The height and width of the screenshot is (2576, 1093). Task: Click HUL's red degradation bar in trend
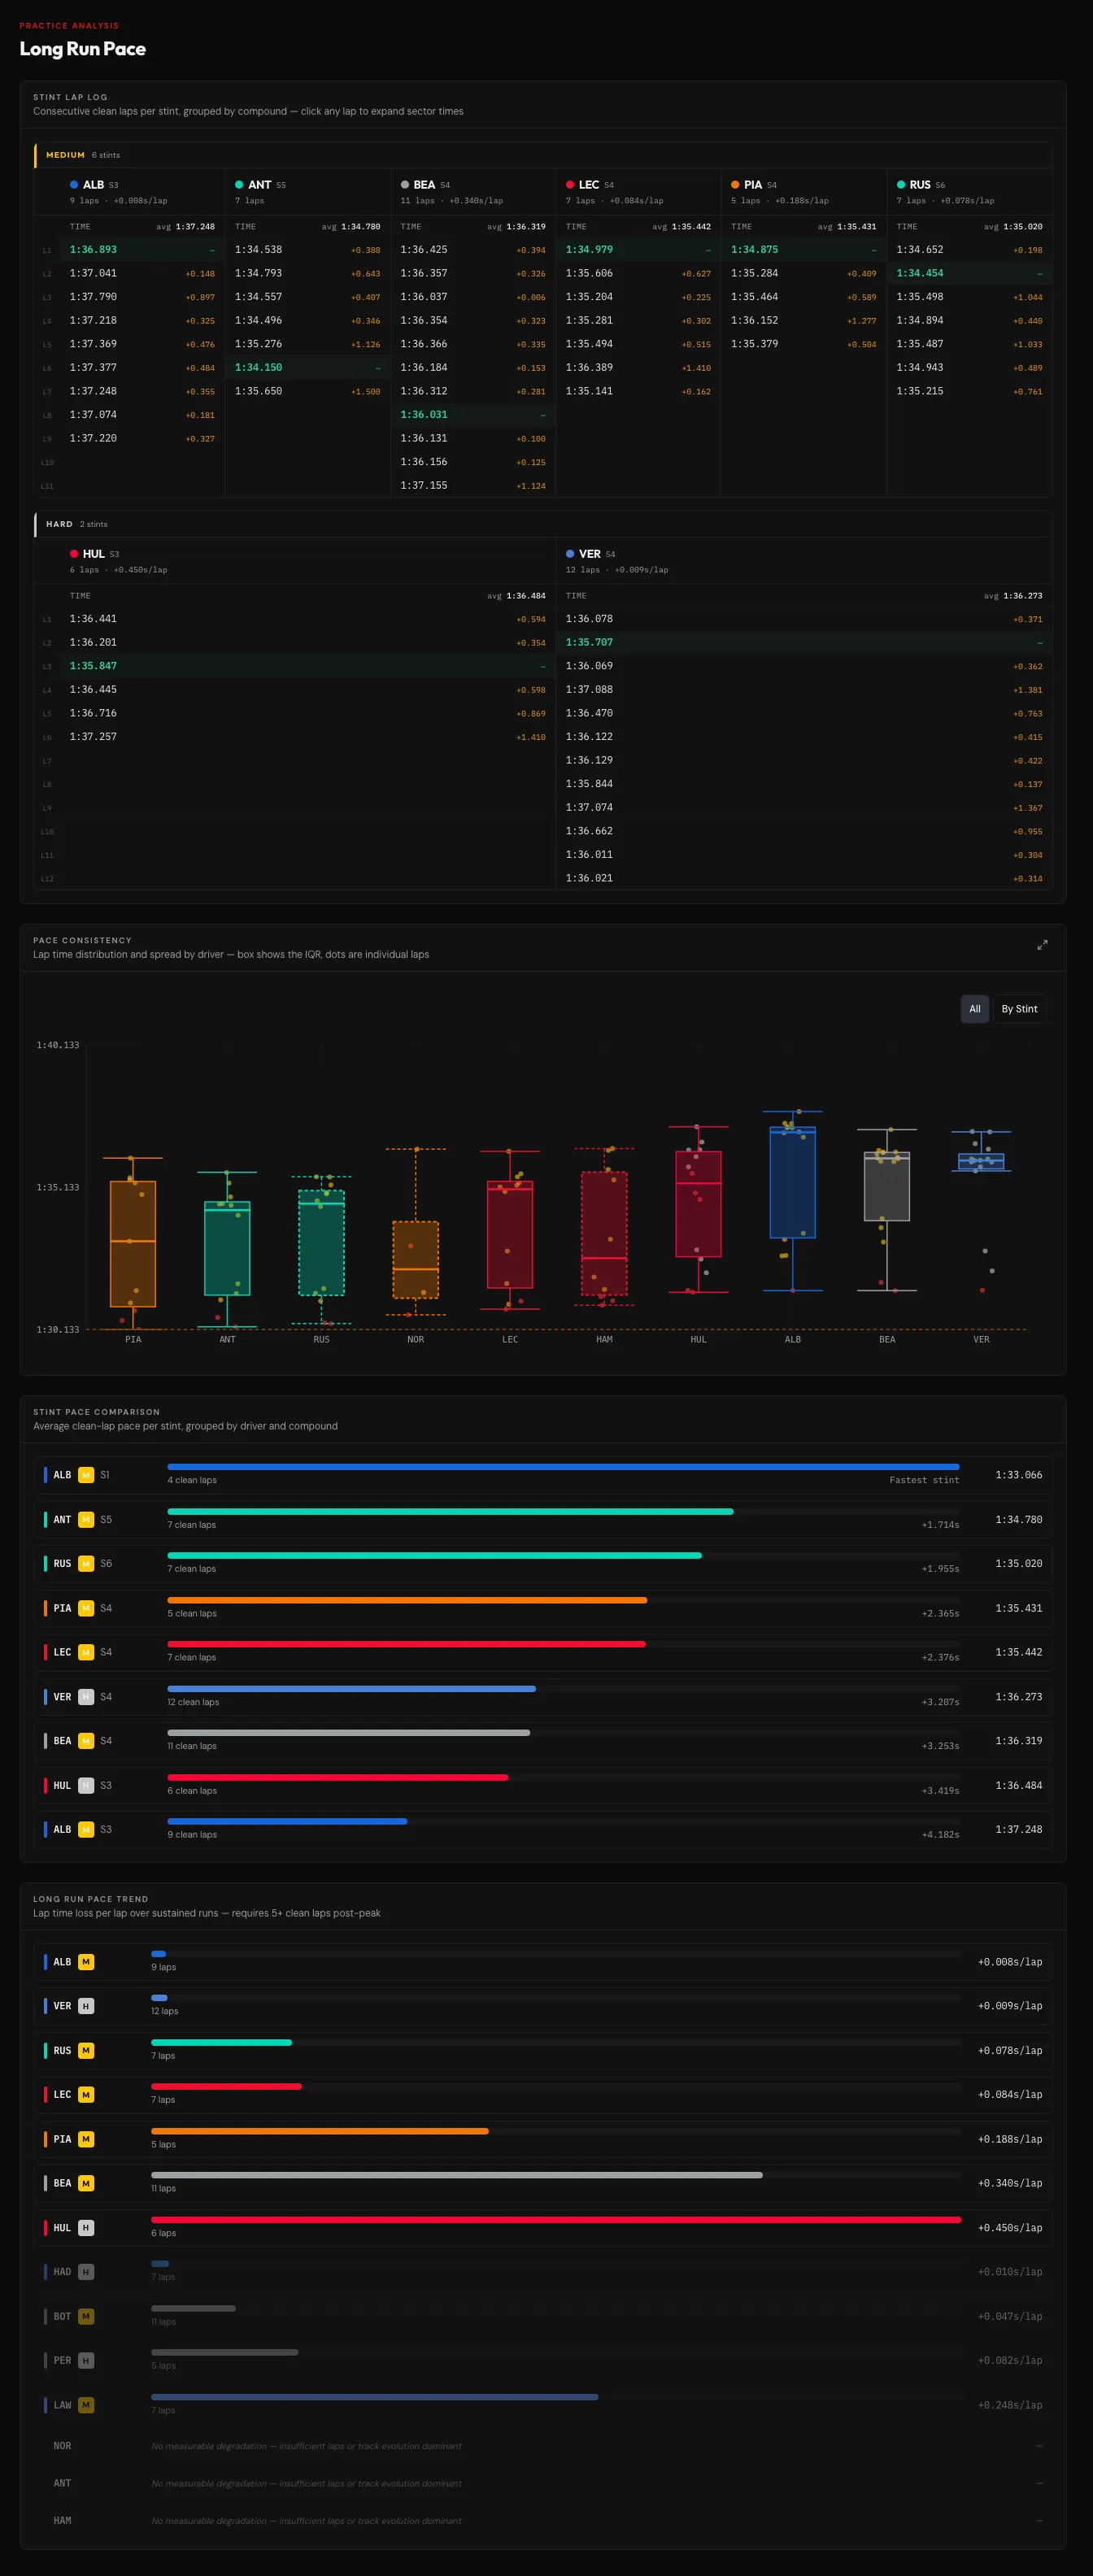click(x=556, y=2220)
